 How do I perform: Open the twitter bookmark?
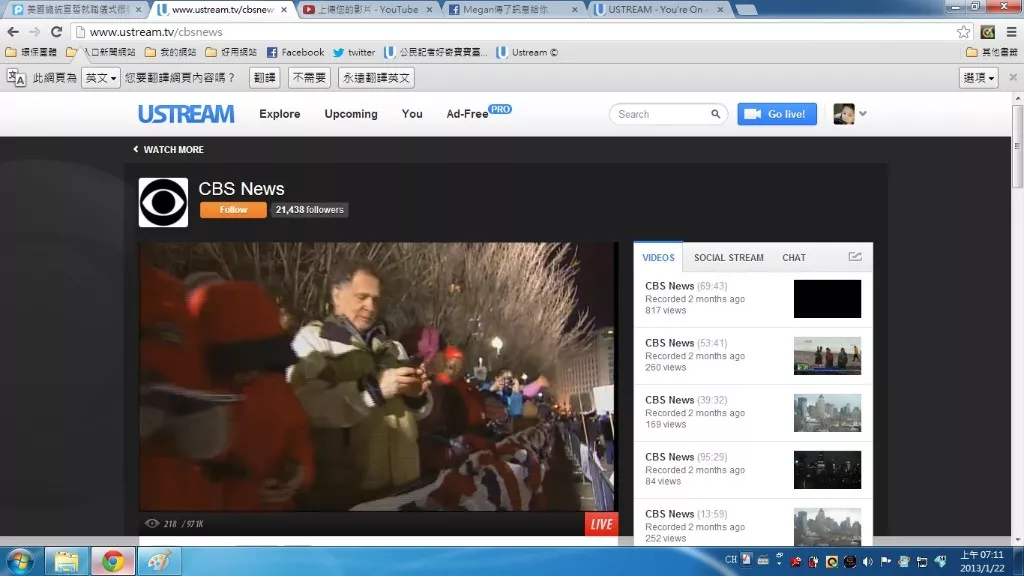click(354, 52)
